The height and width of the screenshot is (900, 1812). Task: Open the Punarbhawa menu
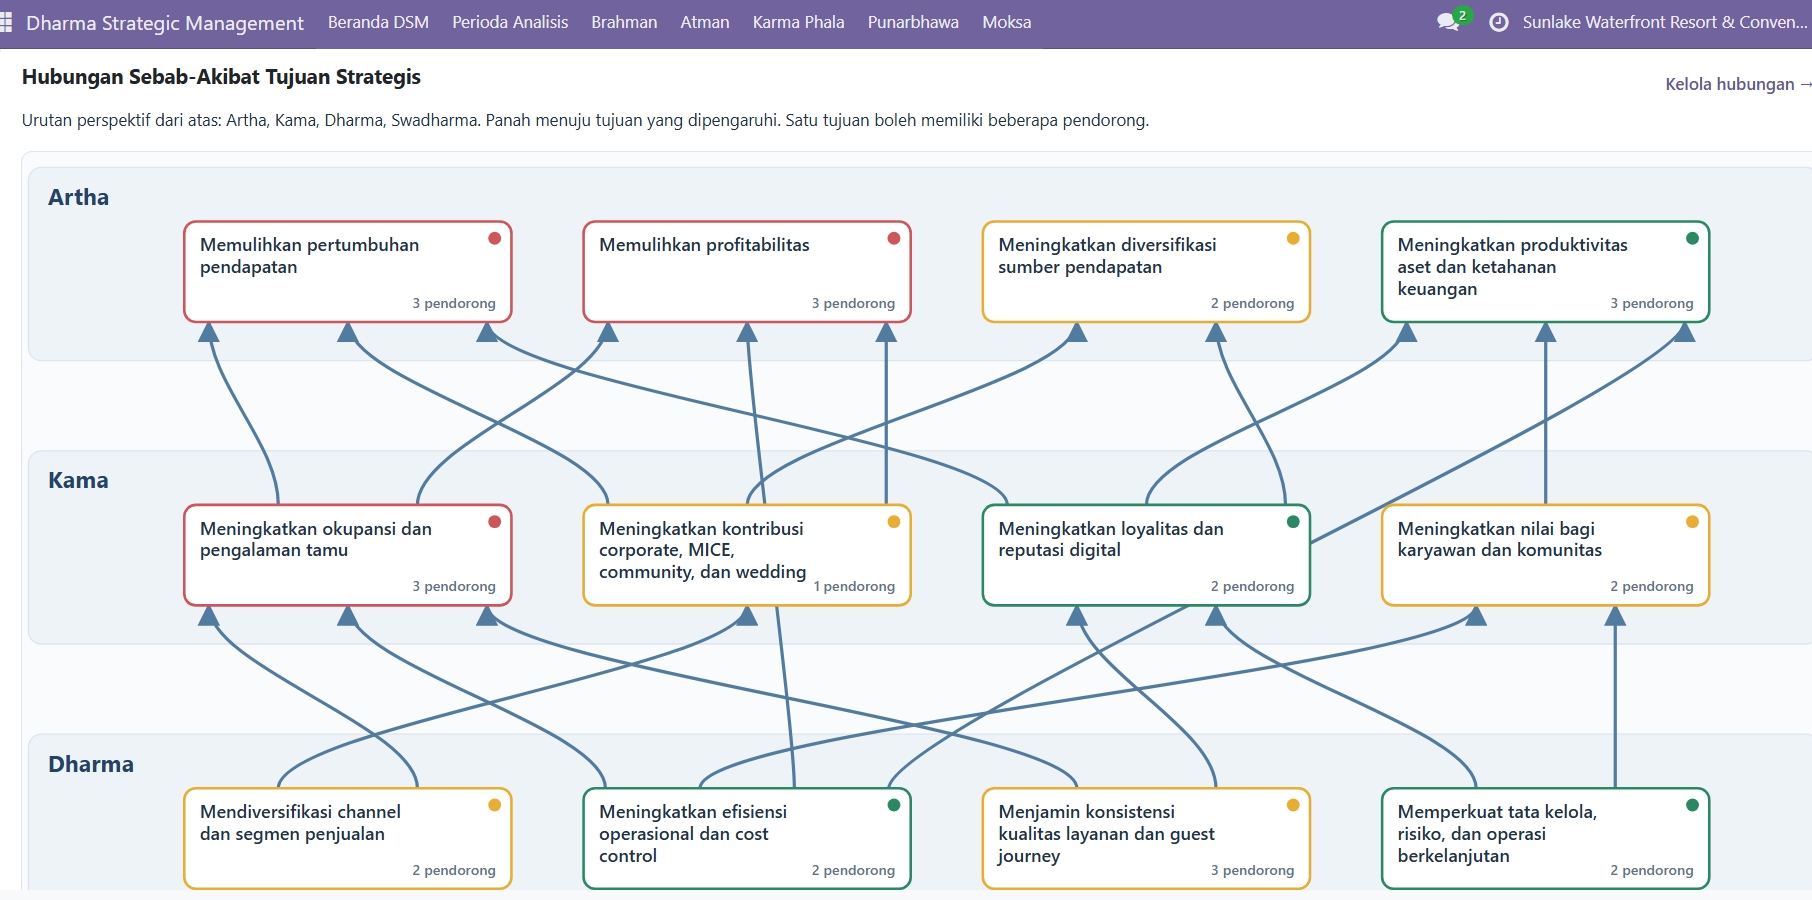[913, 22]
